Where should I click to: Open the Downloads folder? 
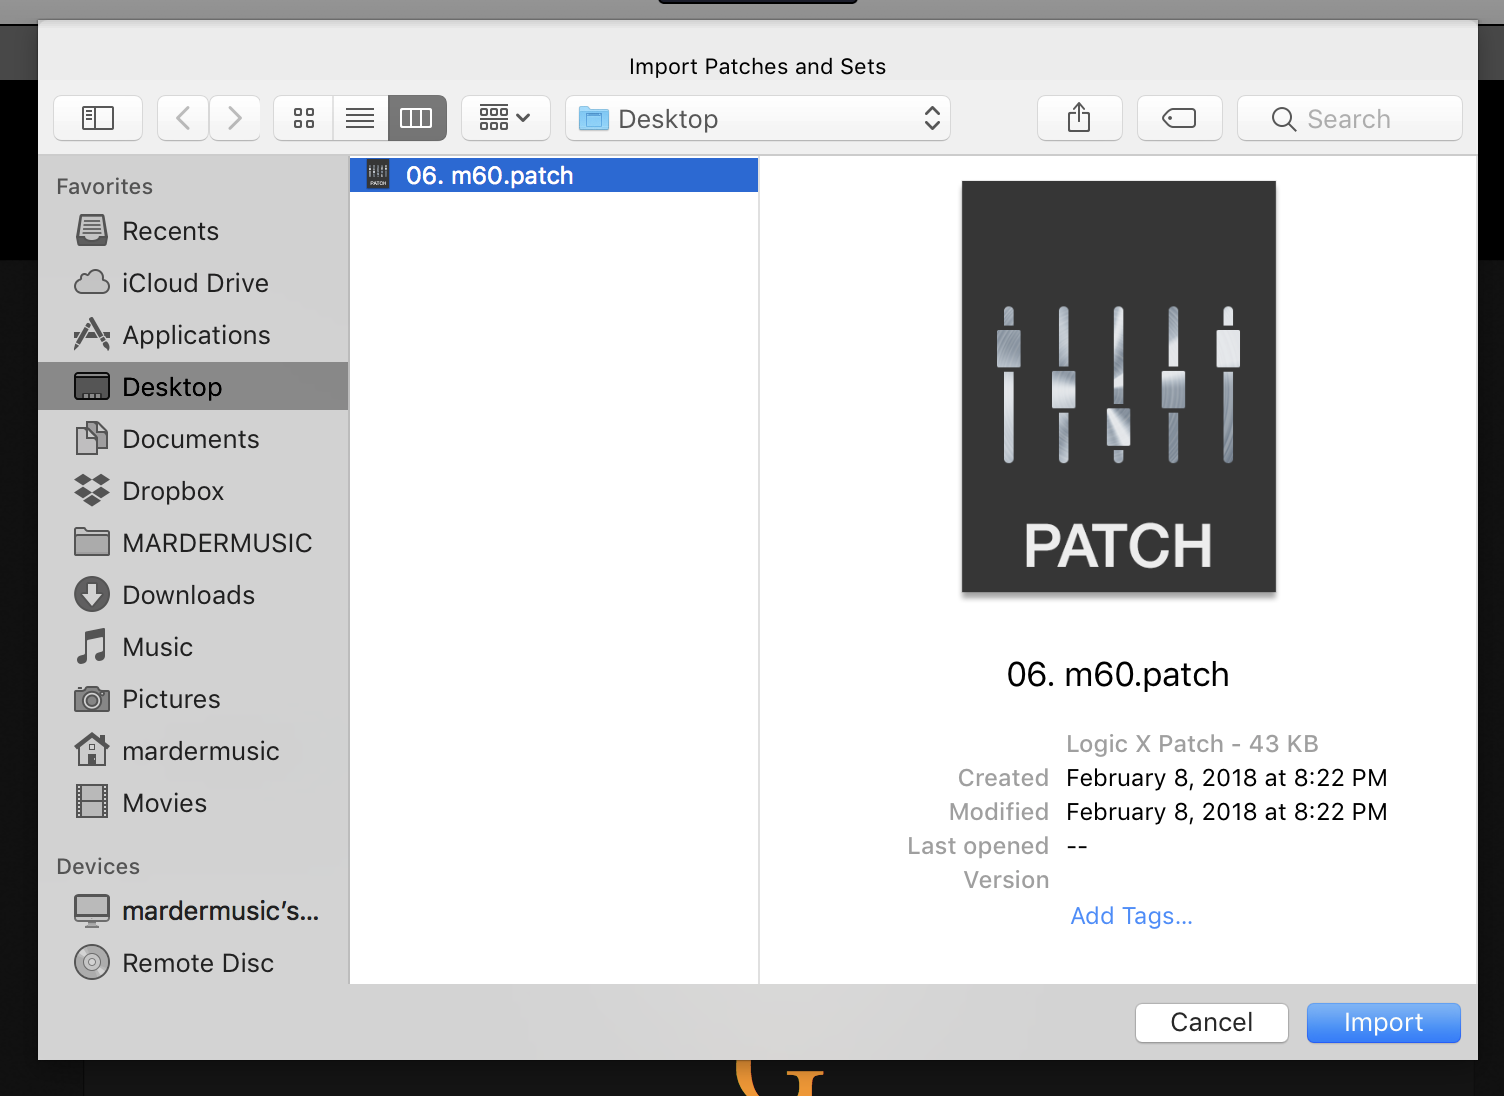(188, 595)
